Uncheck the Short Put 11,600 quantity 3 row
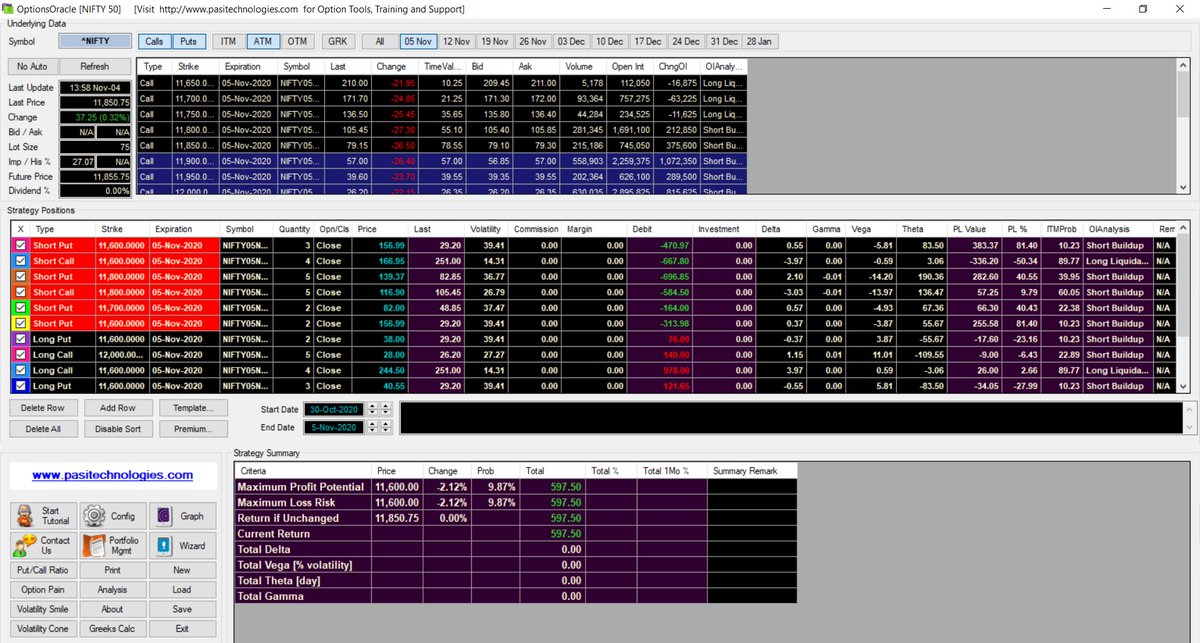 point(20,245)
